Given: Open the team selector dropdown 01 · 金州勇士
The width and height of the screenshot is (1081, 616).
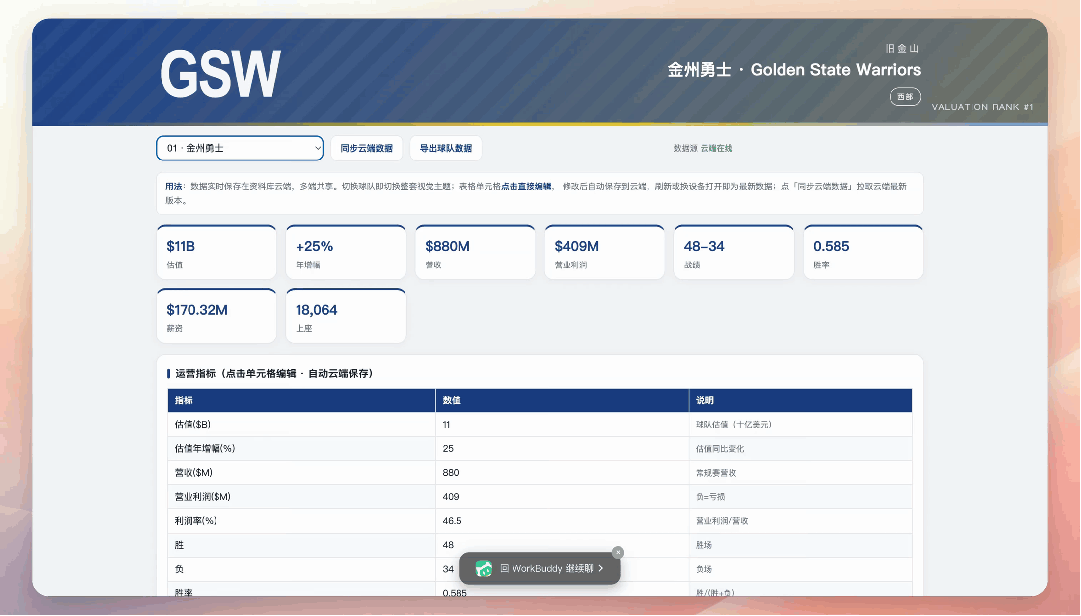Looking at the screenshot, I should [x=240, y=148].
